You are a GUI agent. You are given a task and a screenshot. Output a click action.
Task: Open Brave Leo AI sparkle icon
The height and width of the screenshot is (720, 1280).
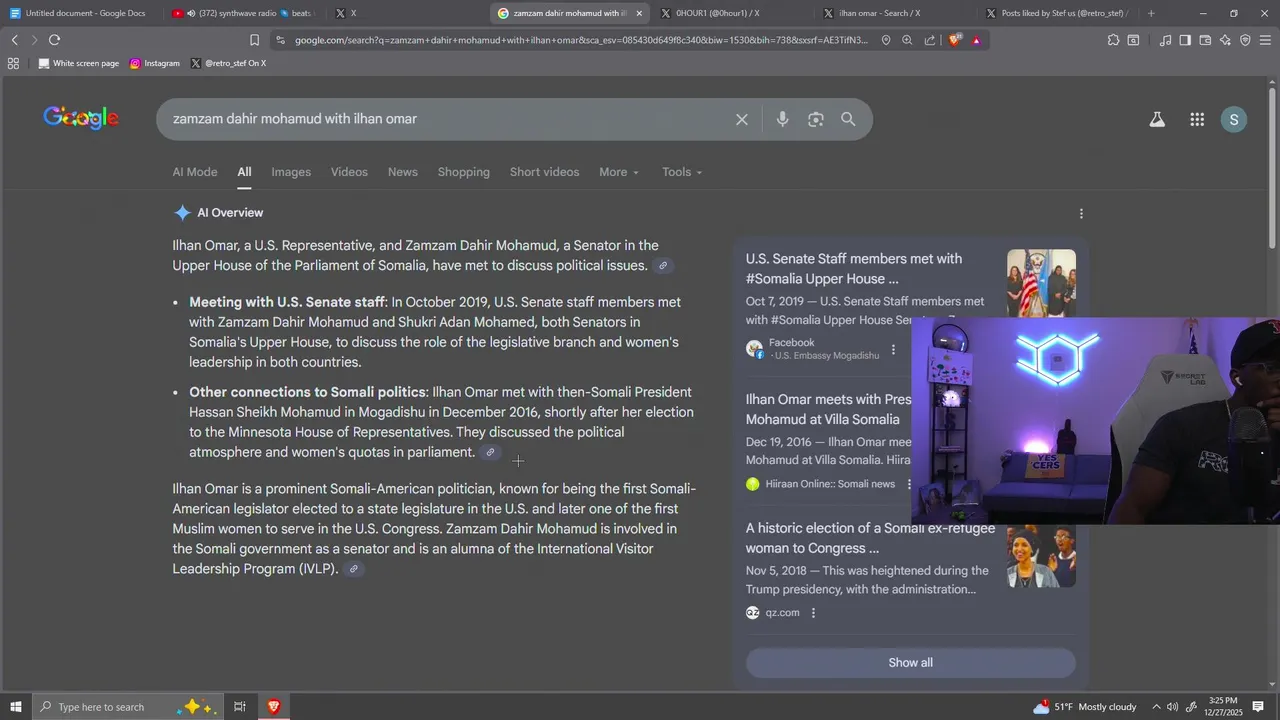coord(1226,40)
